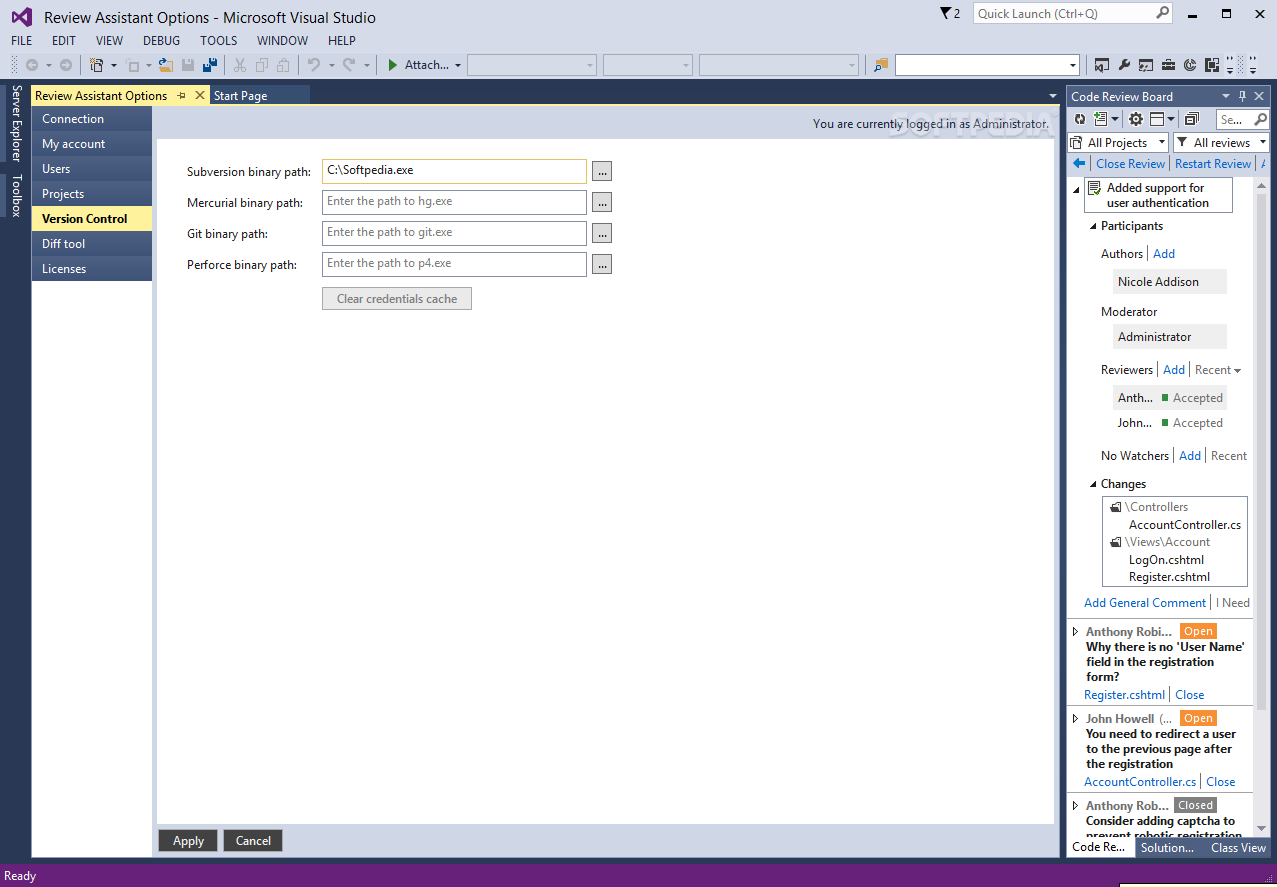This screenshot has width=1277, height=887.
Task: Open the Toolbox side tab
Action: tap(16, 196)
